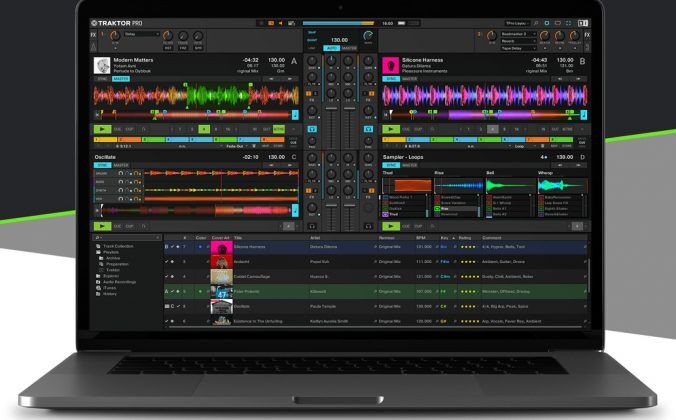Click the Traktor Pro logo
The width and height of the screenshot is (676, 420).
[116, 23]
